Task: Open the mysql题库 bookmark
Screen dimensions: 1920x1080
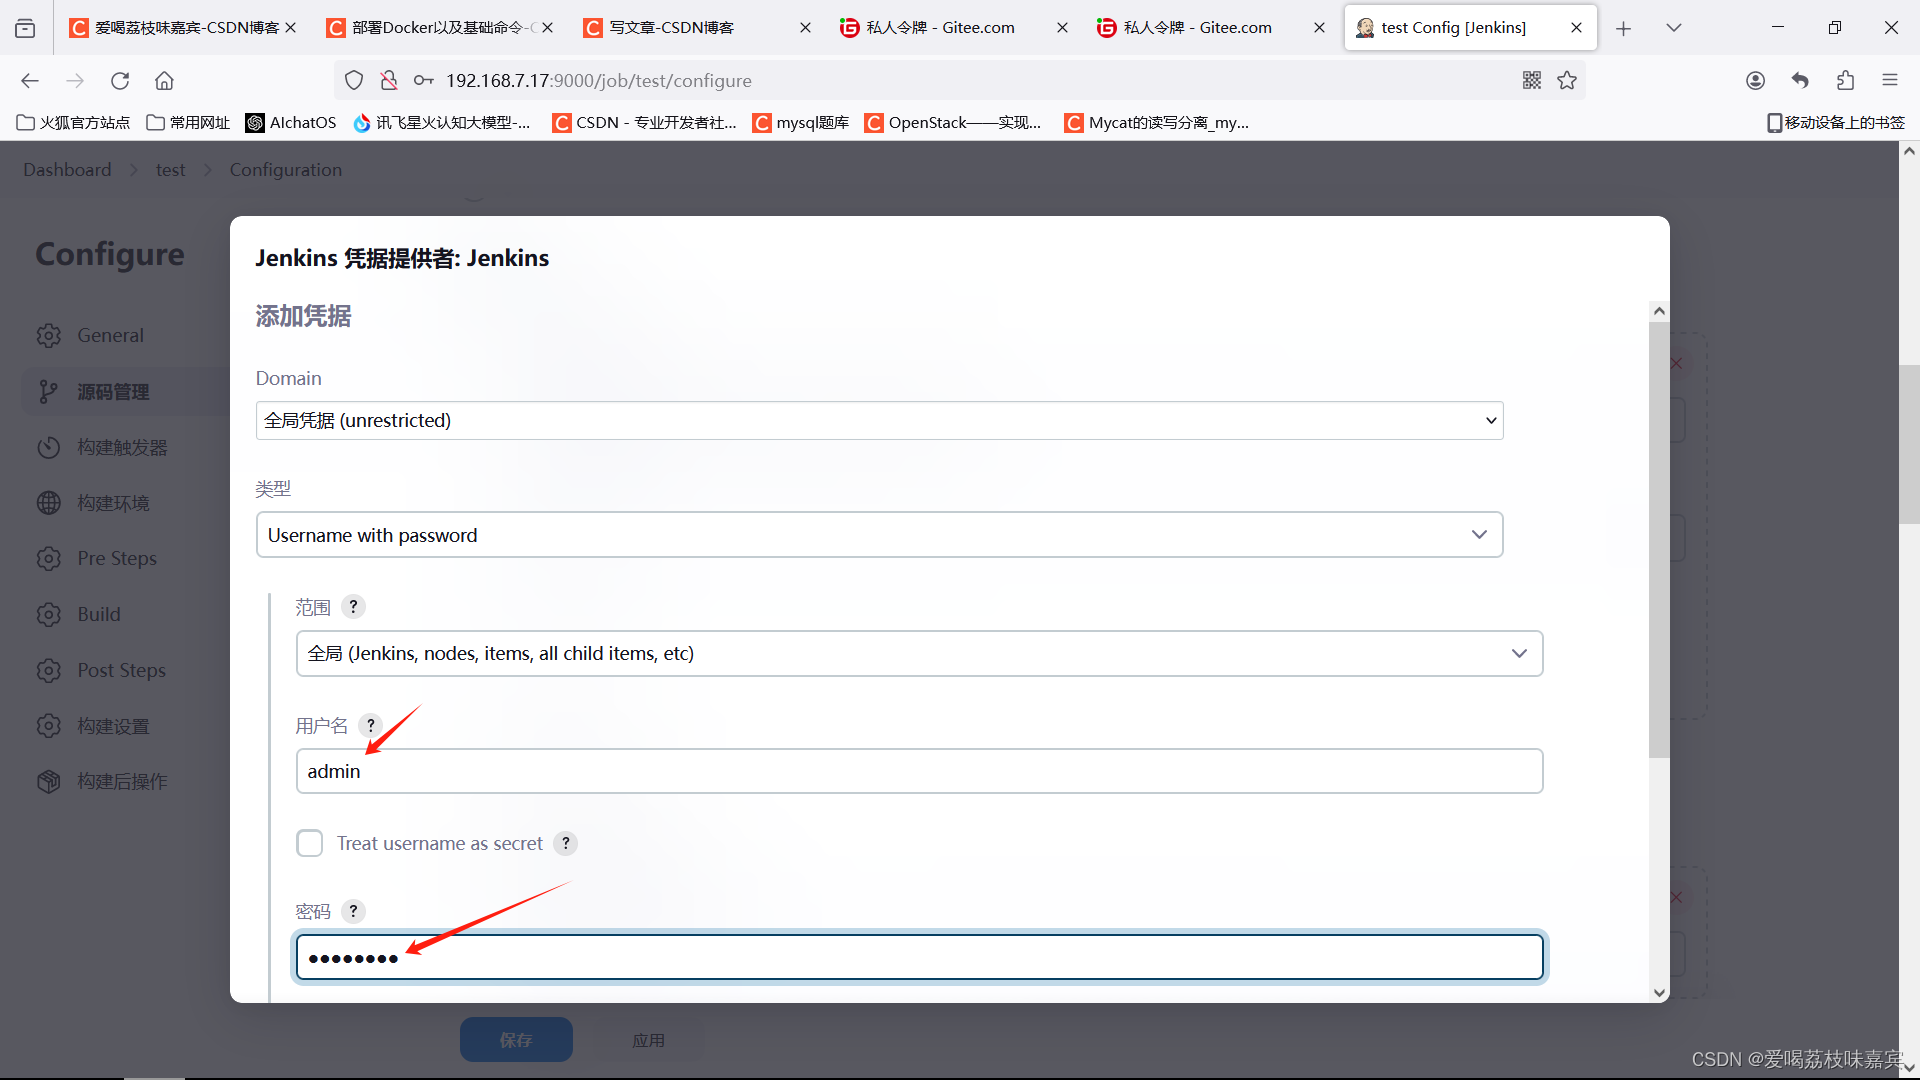Action: (x=801, y=123)
